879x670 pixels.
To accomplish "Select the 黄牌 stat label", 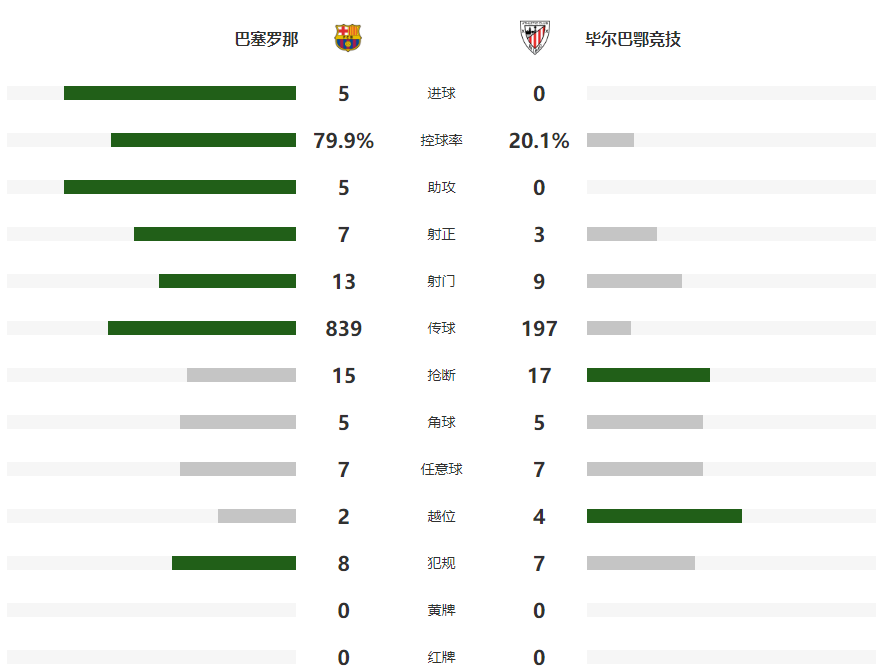I will 441,610.
